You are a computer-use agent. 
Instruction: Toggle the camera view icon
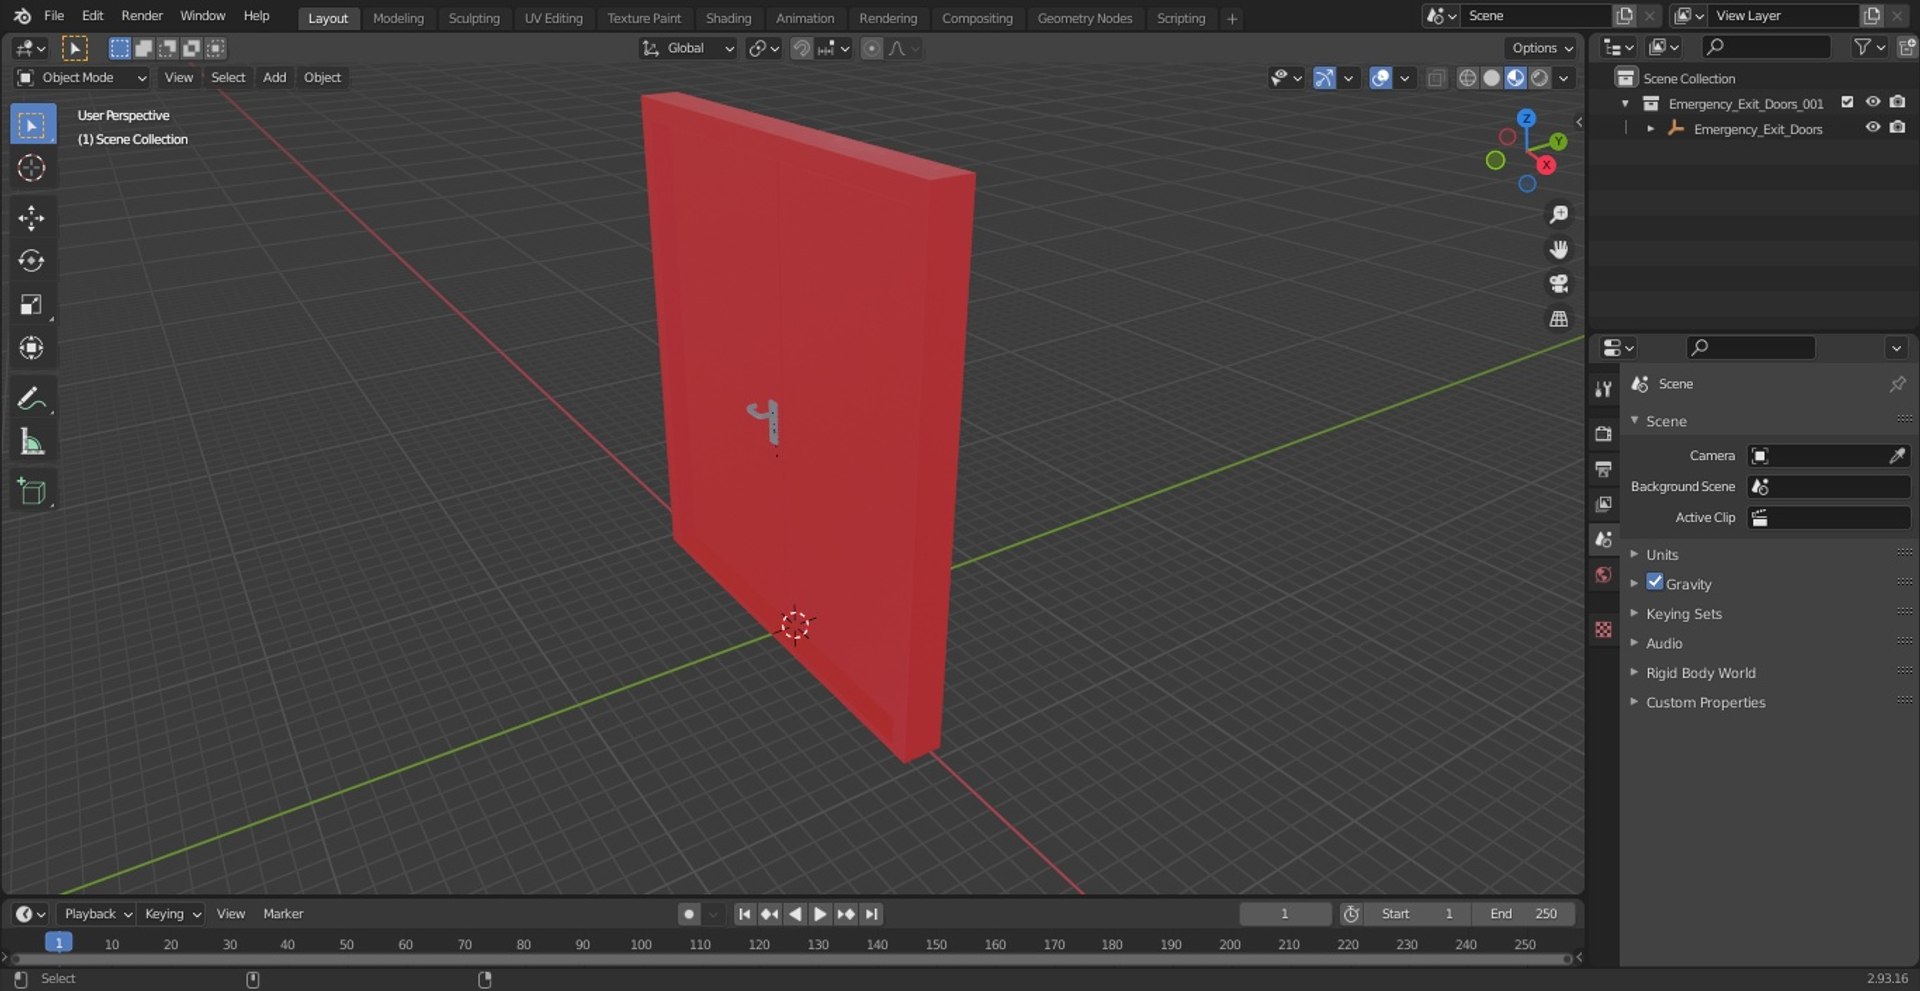point(1558,284)
